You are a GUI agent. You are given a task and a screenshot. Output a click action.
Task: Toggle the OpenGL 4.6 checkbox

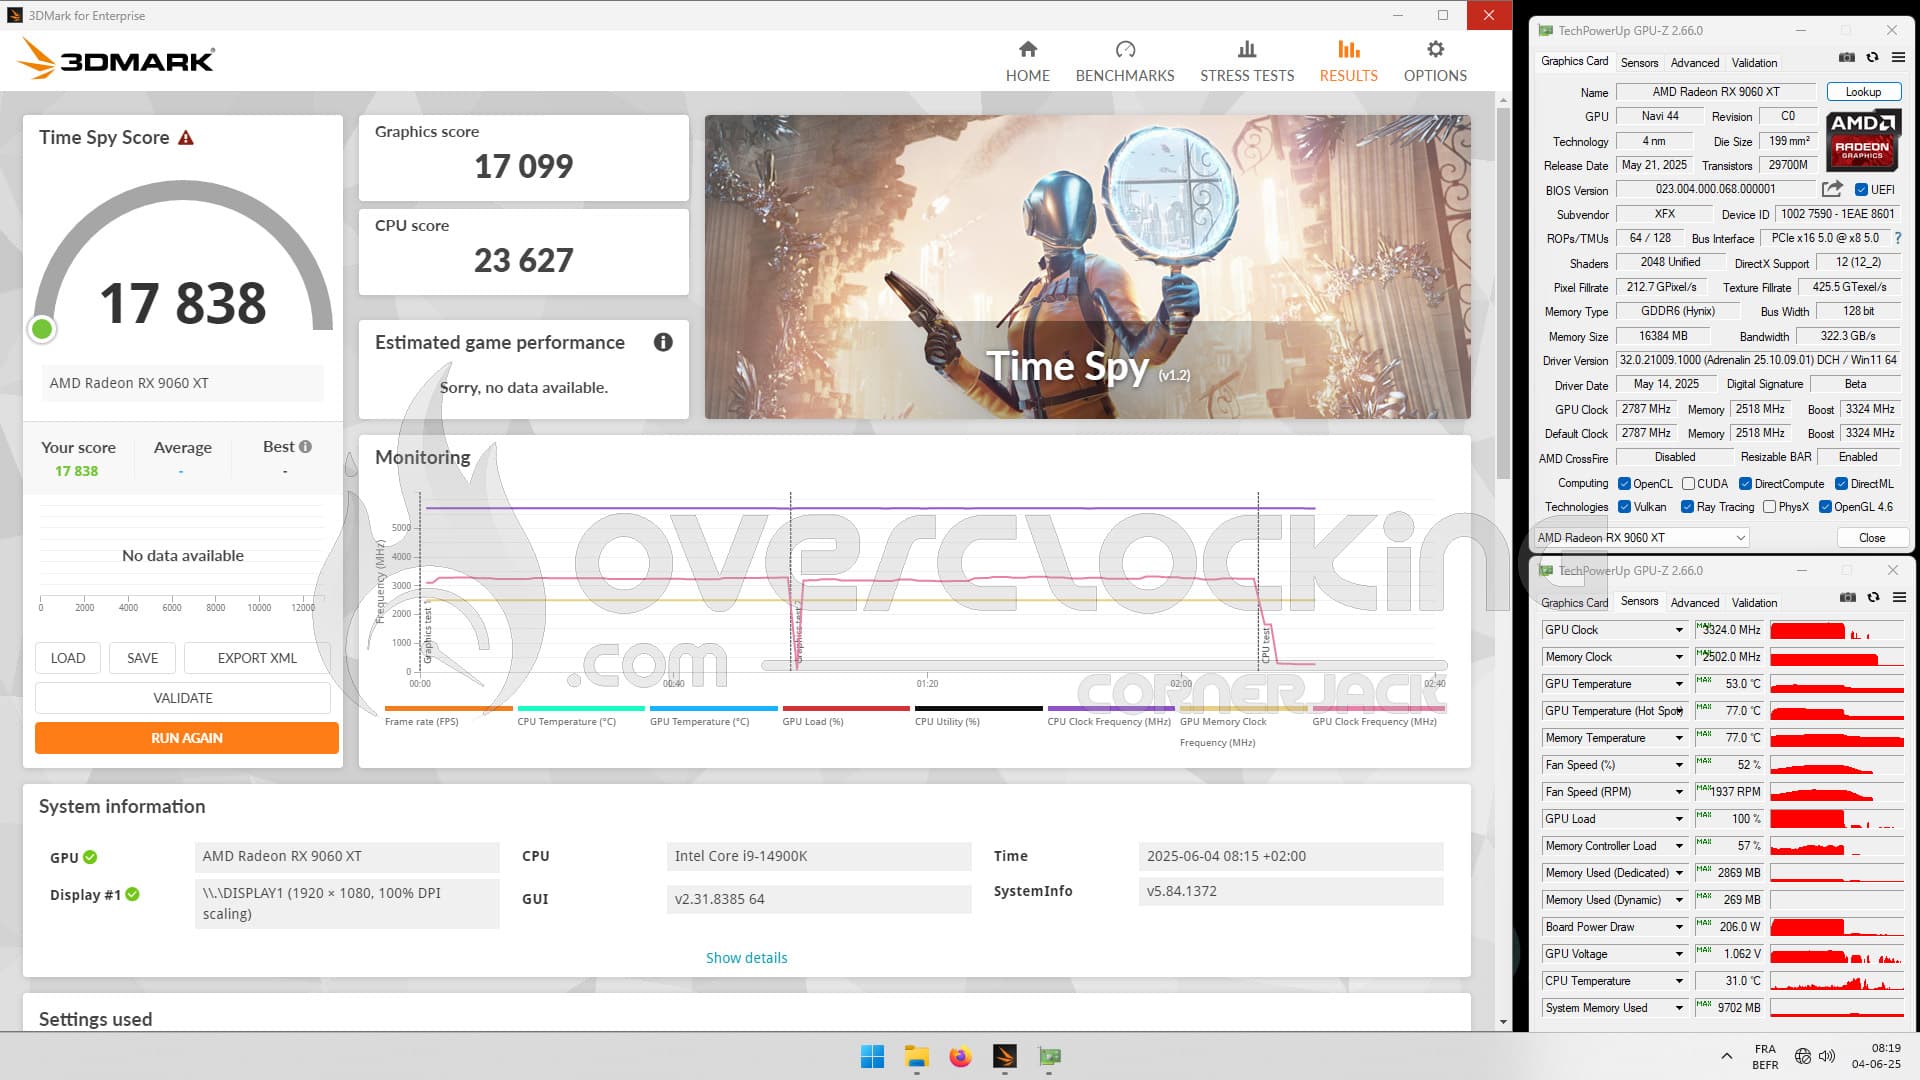pos(1825,507)
